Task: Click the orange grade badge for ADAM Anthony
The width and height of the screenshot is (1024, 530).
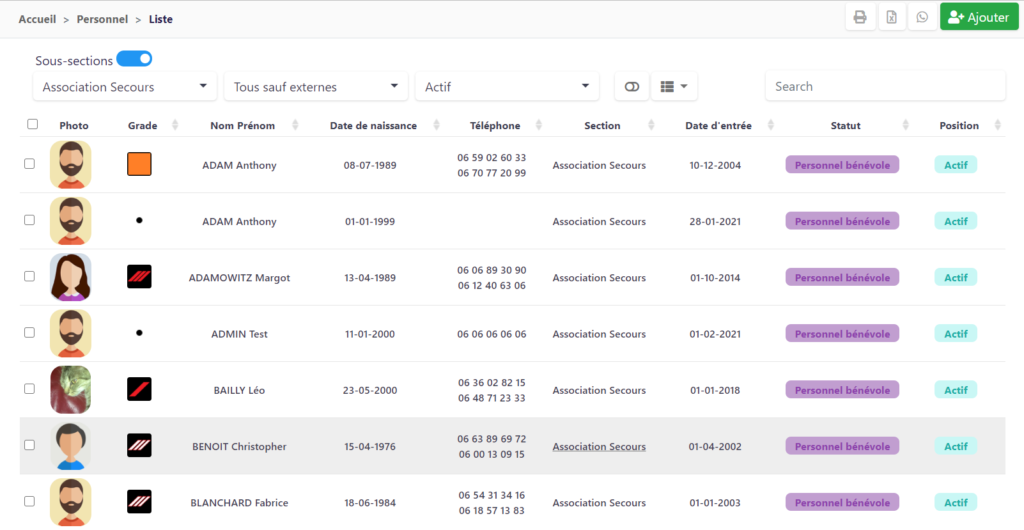Action: (139, 164)
